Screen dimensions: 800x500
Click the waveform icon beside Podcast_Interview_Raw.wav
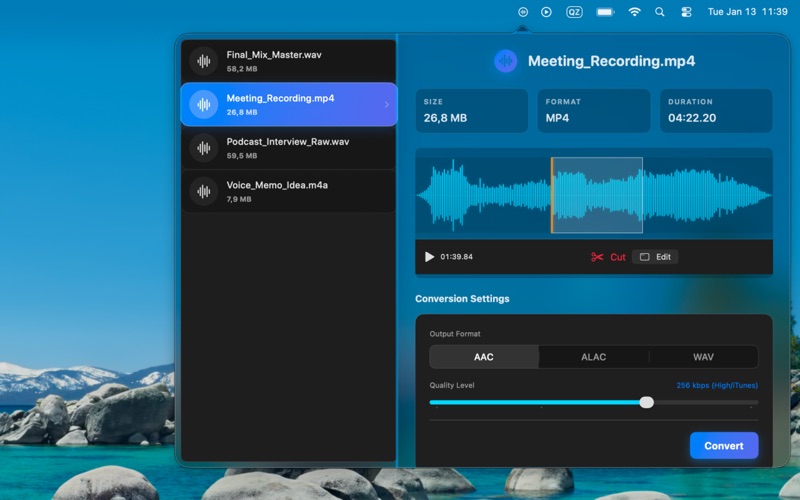tap(204, 148)
